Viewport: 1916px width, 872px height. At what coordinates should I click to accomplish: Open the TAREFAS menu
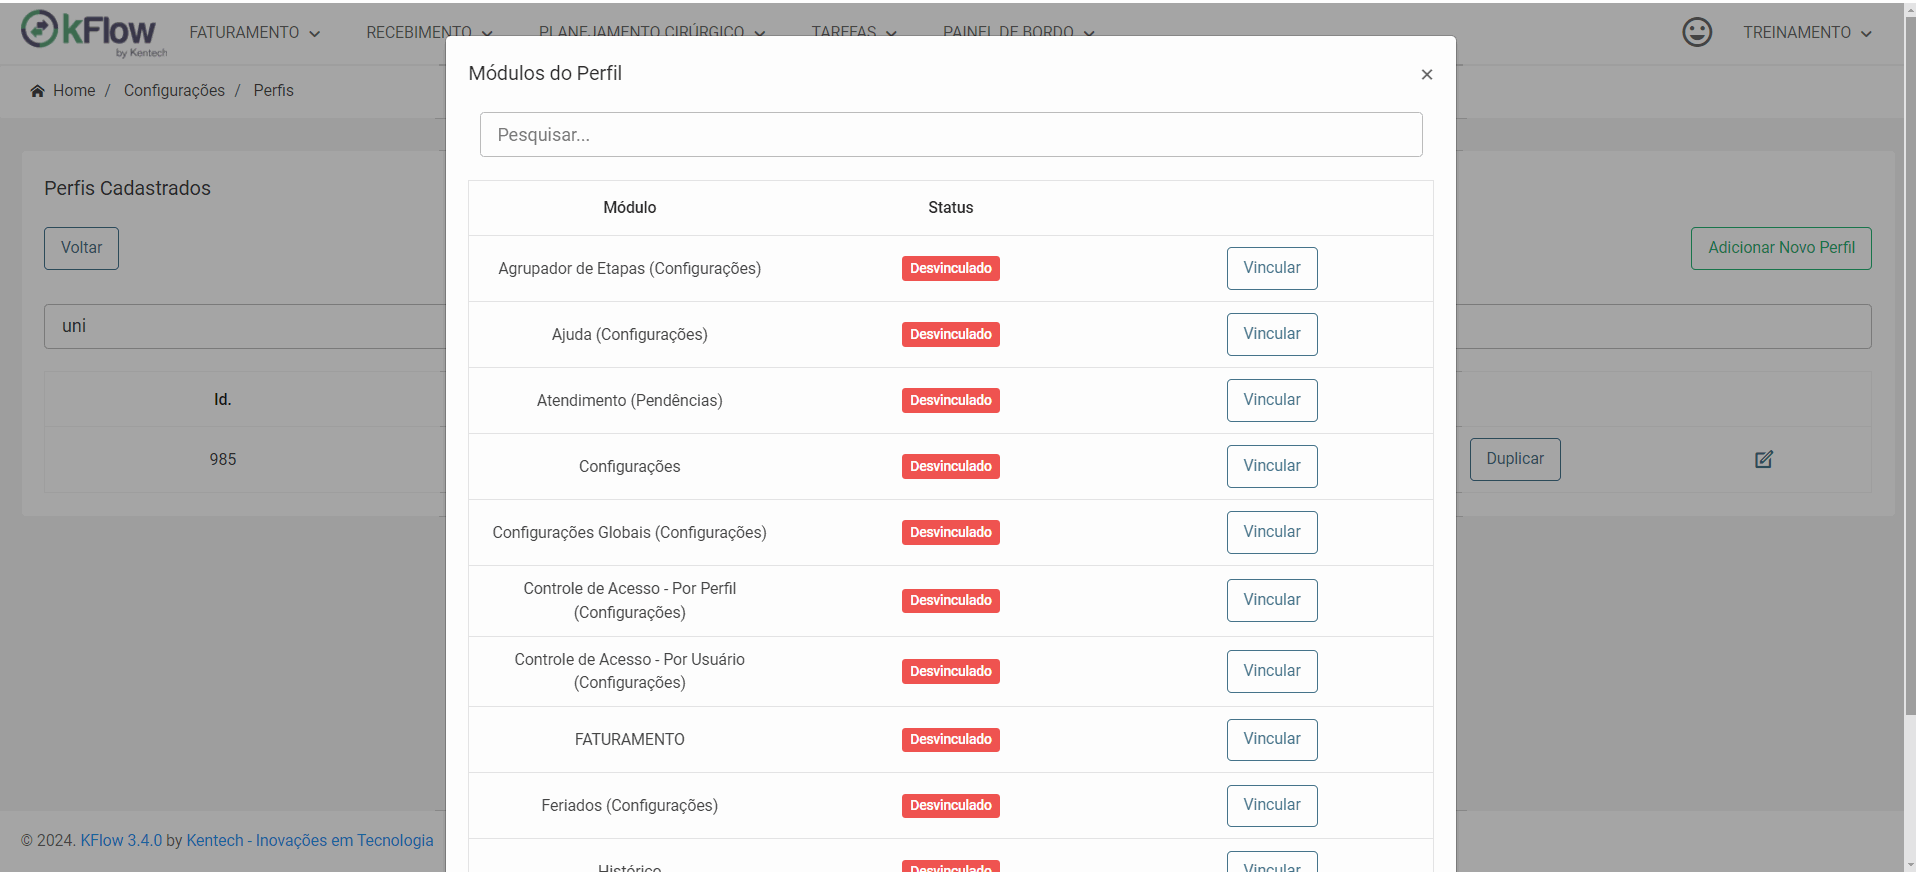[x=854, y=30]
